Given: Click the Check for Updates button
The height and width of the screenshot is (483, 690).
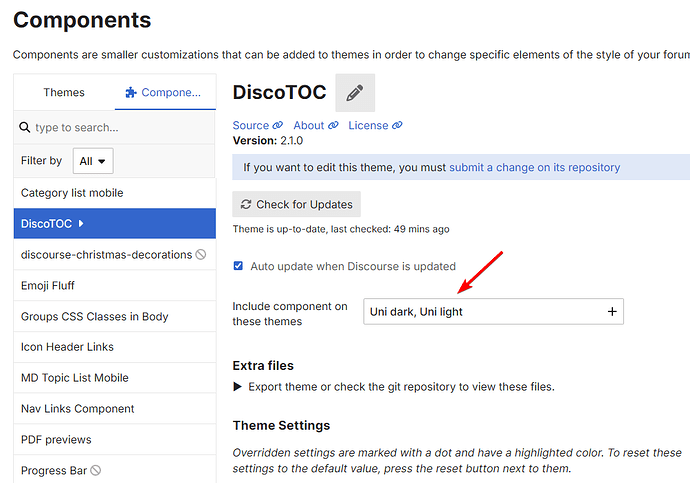Looking at the screenshot, I should coord(297,204).
